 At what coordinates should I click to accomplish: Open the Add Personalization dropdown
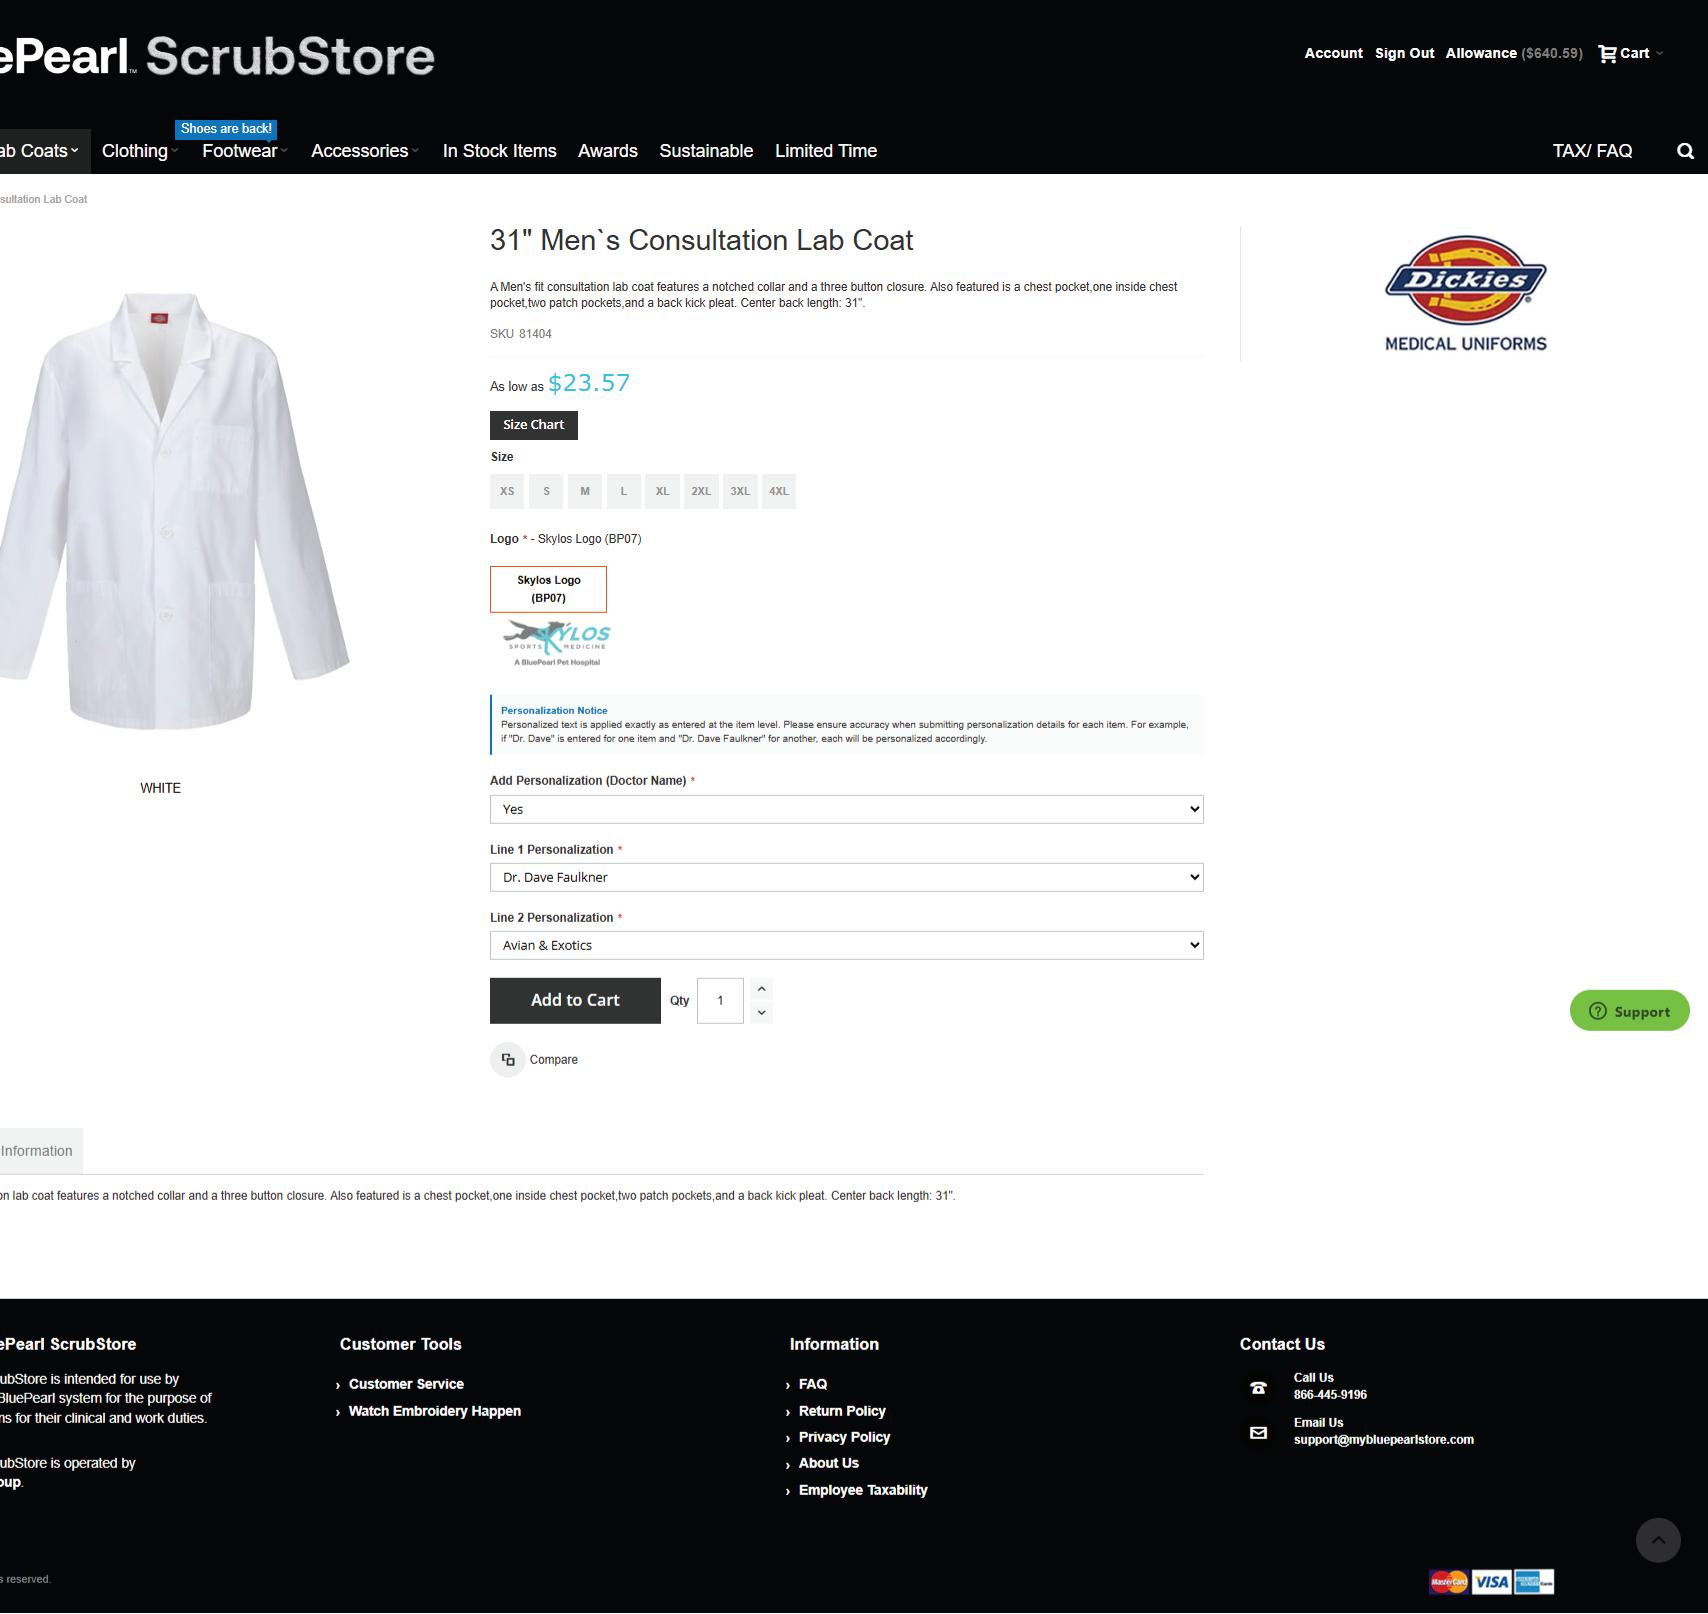[x=846, y=809]
